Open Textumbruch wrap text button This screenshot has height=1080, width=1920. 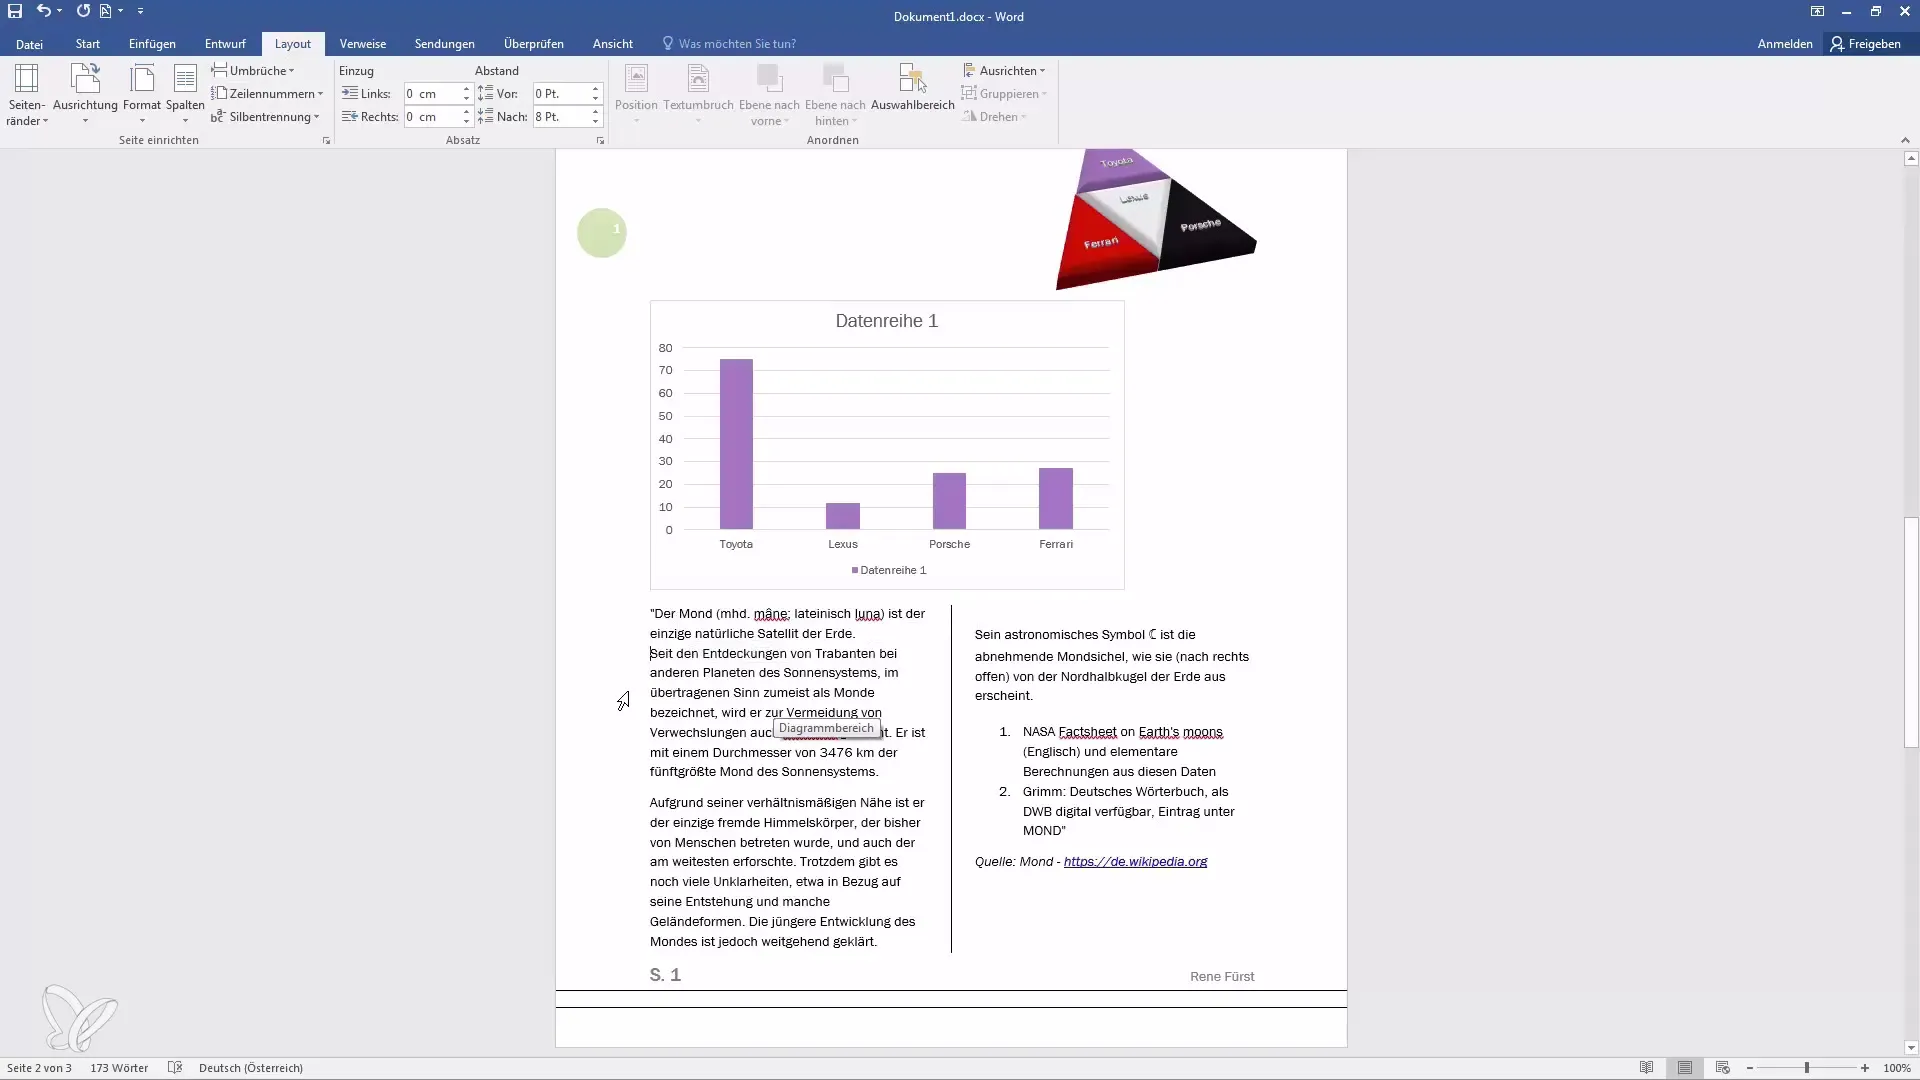tap(698, 95)
